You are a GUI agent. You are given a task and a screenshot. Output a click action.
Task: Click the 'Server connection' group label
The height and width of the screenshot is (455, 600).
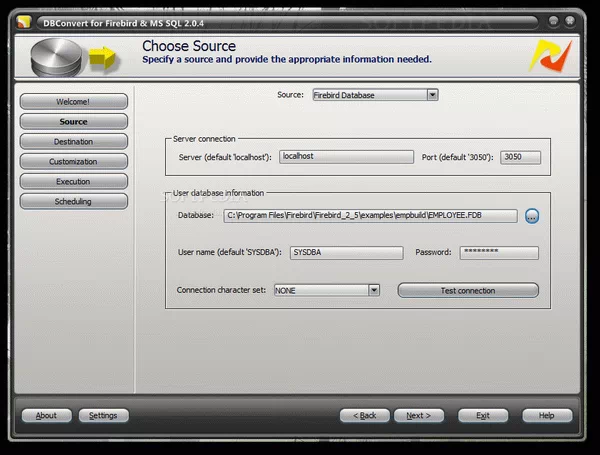tap(204, 139)
